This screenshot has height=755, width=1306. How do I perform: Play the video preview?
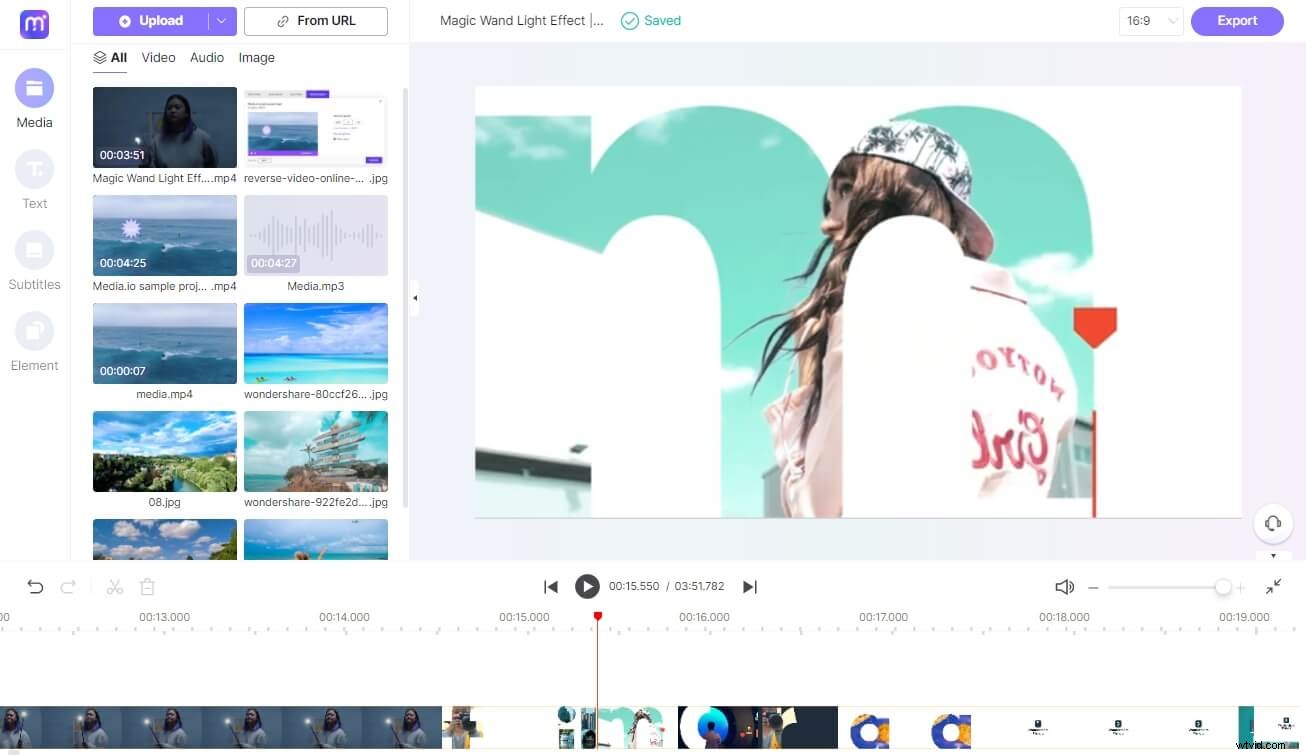click(x=587, y=587)
